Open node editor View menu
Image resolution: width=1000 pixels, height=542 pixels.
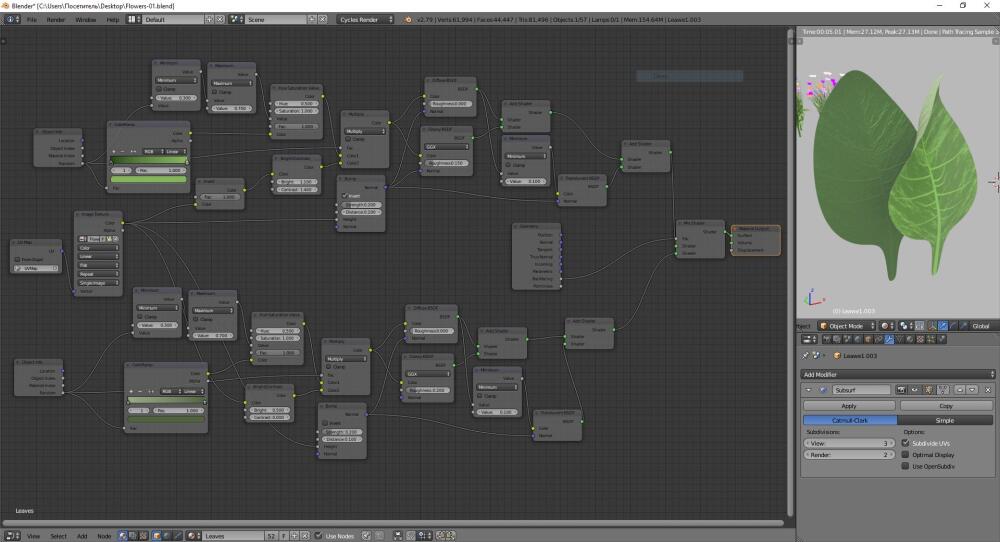[33, 536]
